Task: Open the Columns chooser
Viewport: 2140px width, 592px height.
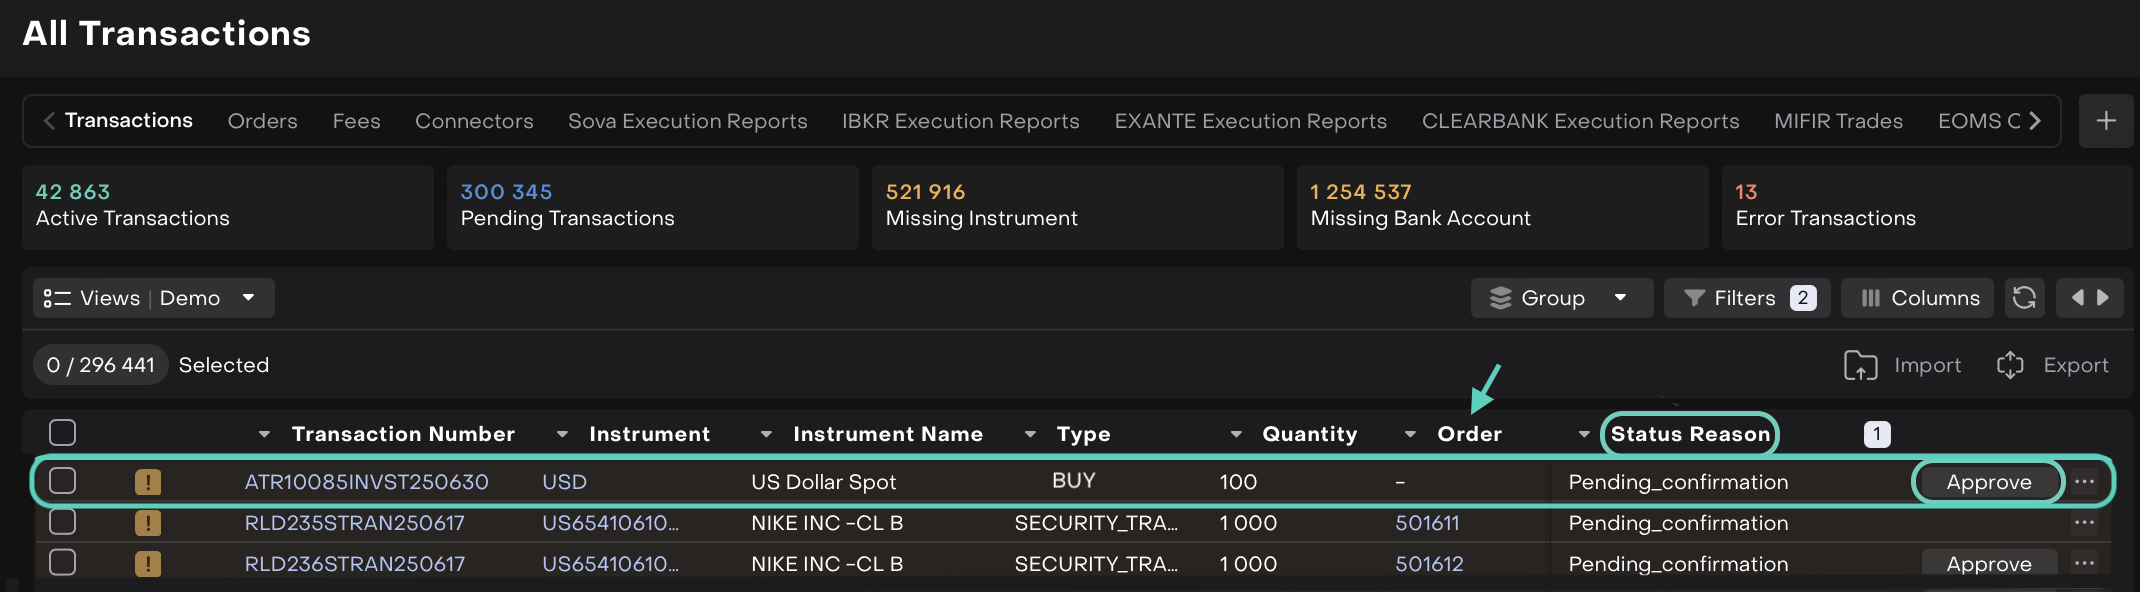Action: pos(1919,298)
